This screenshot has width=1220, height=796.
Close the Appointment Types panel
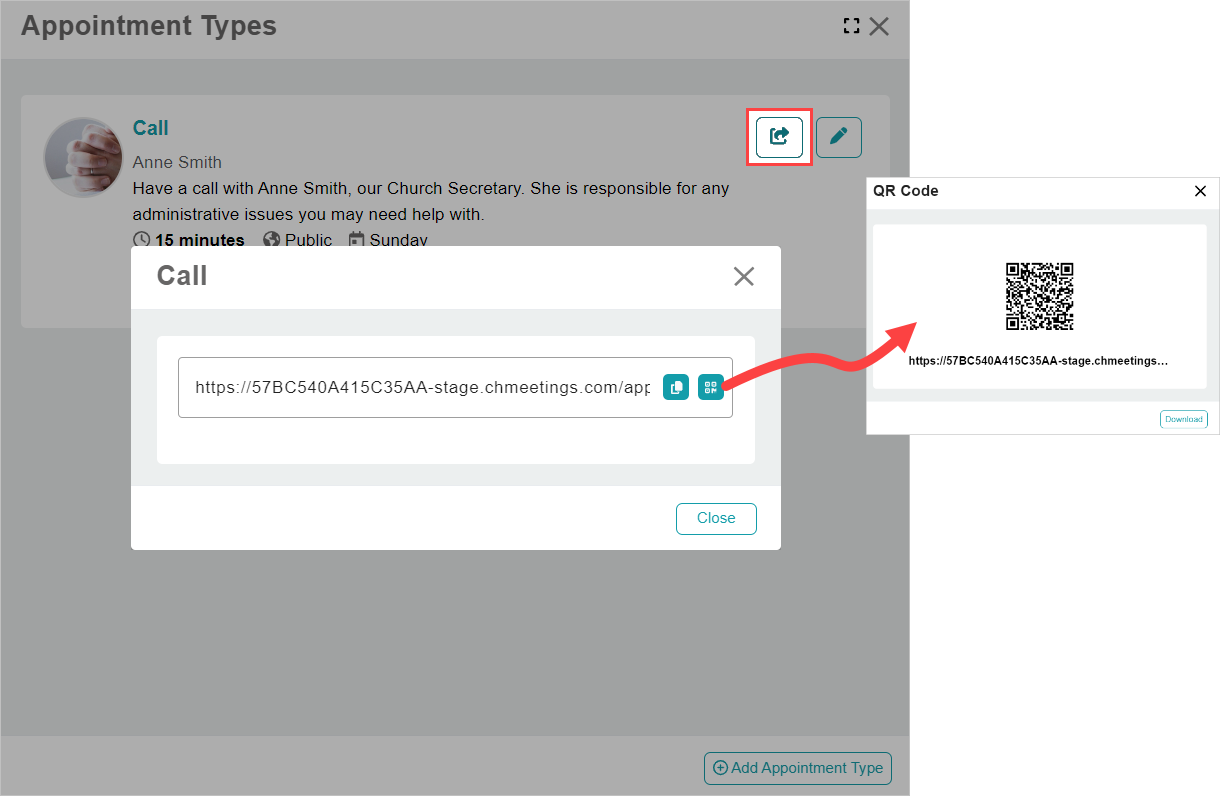[x=879, y=26]
